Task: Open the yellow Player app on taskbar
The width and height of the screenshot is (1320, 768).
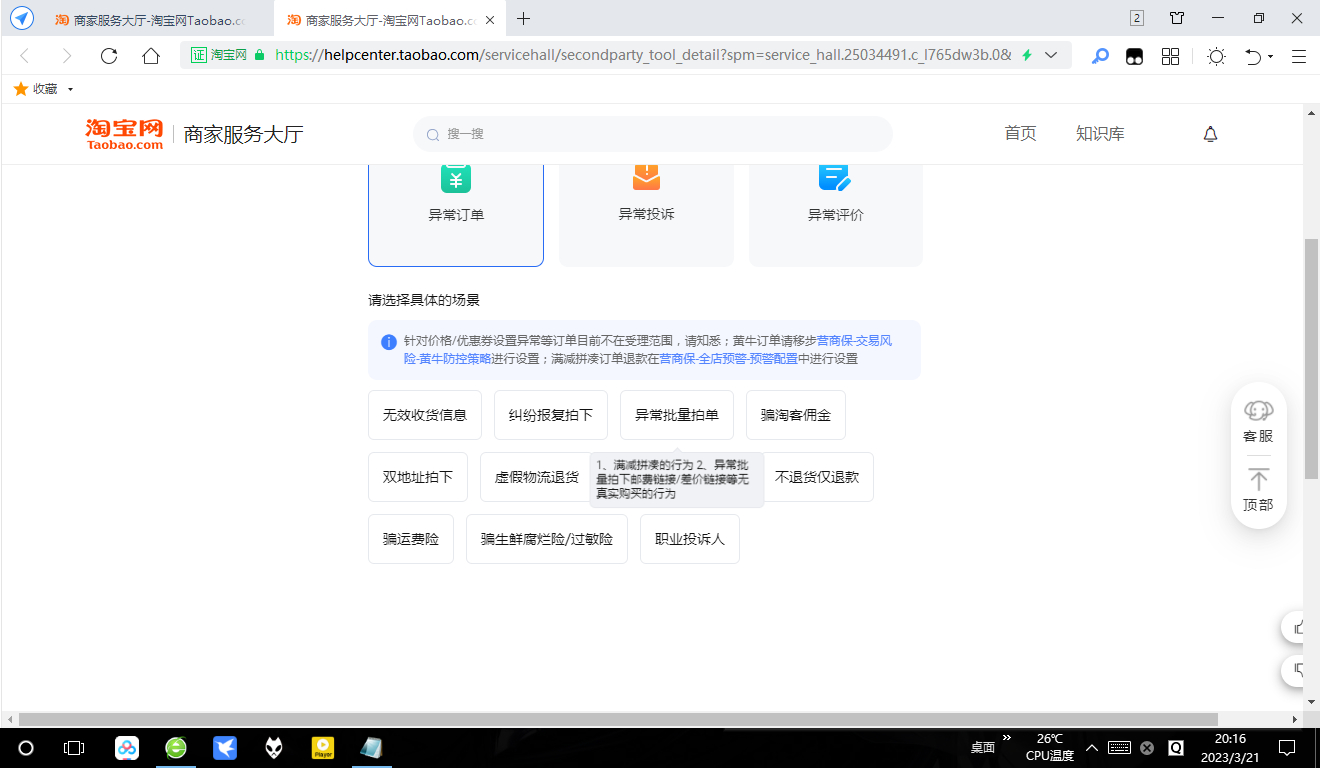Action: pos(323,748)
